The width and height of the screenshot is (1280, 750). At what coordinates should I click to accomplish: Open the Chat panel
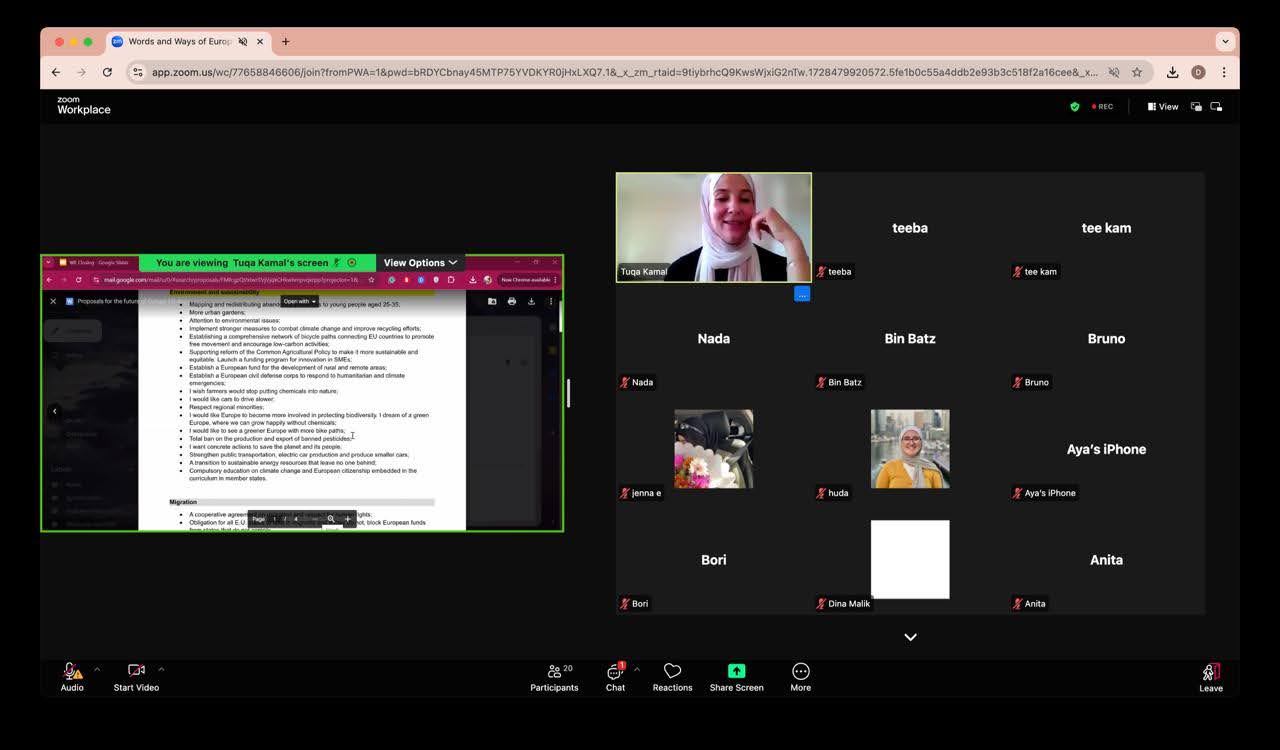point(615,677)
